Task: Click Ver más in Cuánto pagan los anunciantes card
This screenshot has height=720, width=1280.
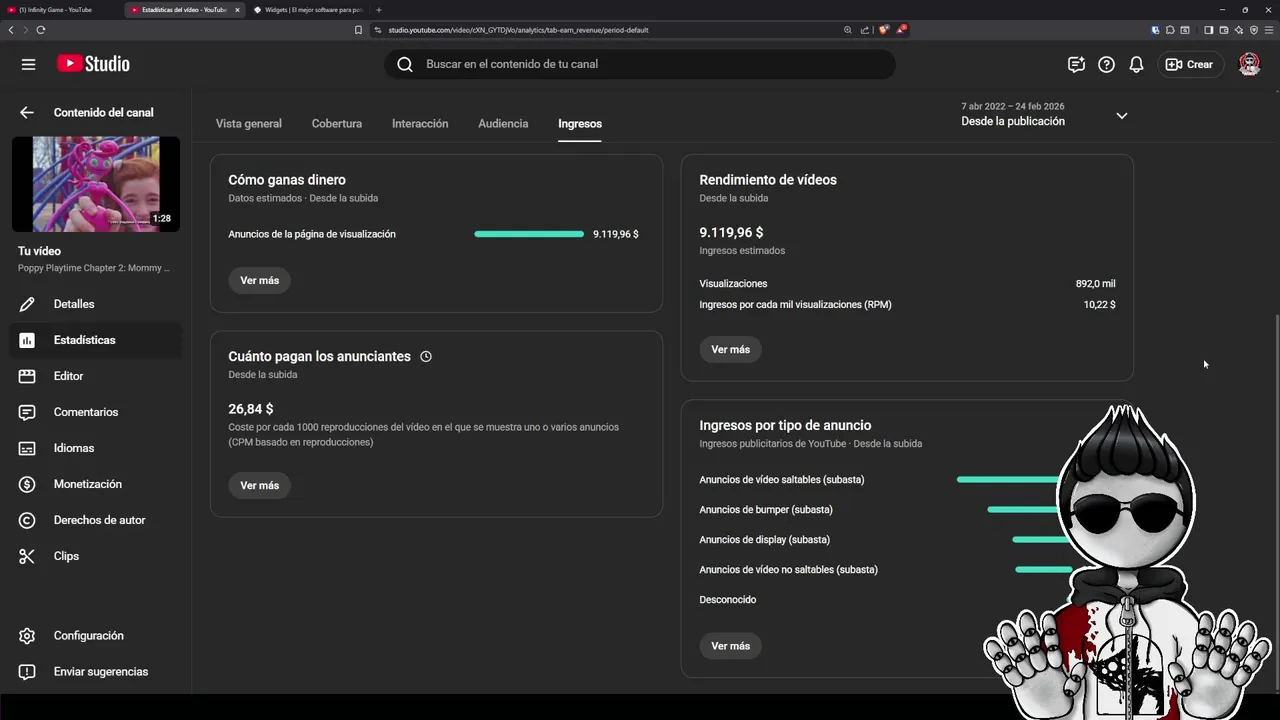Action: (260, 486)
